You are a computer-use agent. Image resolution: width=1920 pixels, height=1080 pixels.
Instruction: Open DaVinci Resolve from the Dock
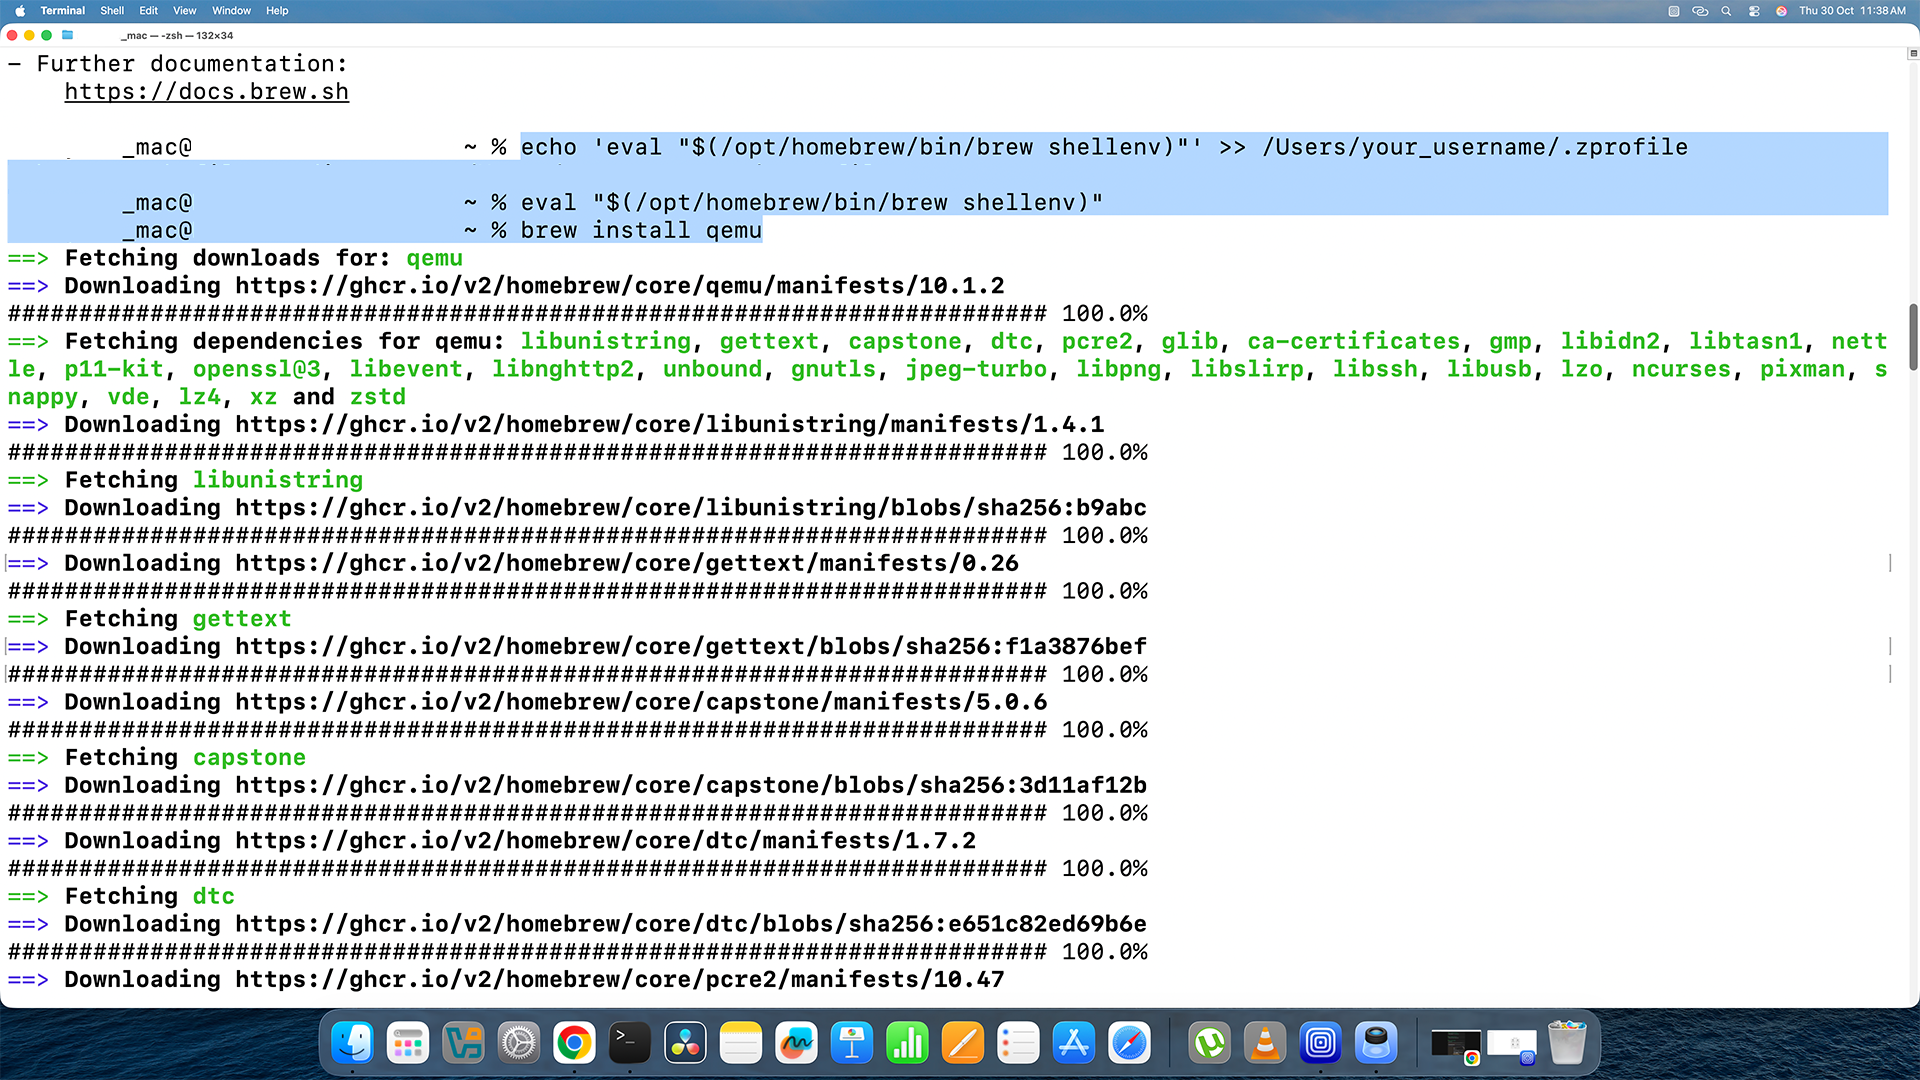click(685, 1043)
